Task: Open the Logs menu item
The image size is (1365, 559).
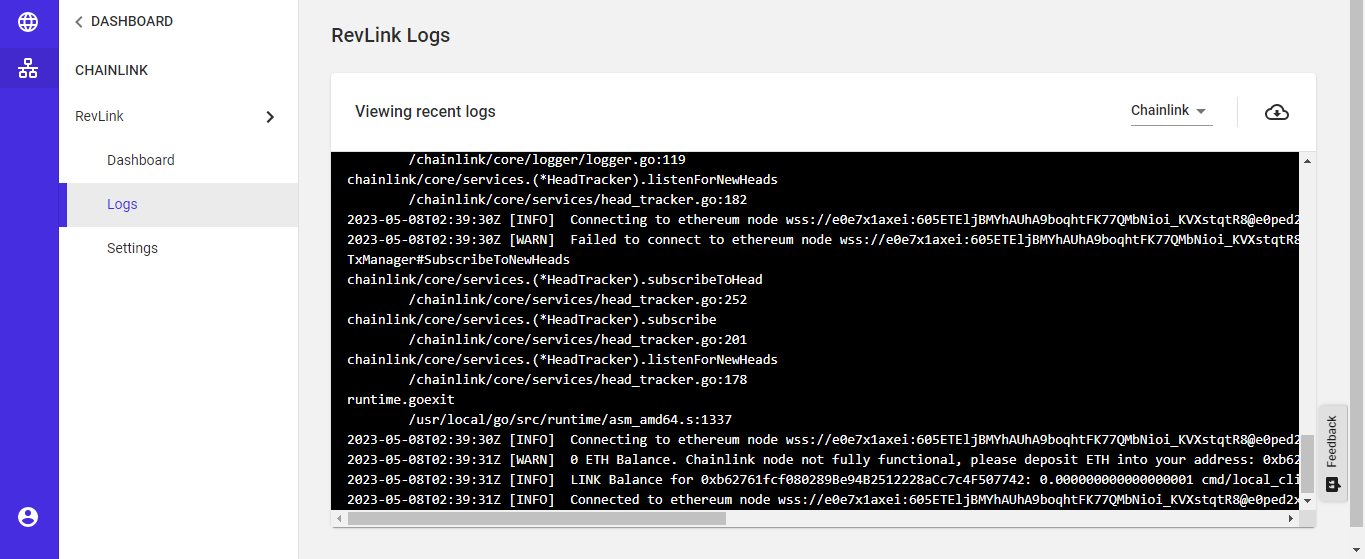Action: pos(178,204)
